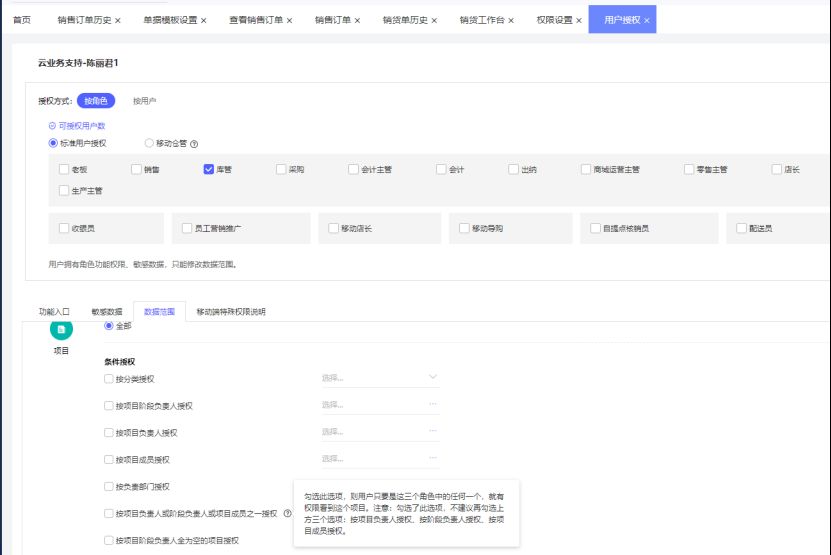
Task: Uncheck the 库管 role checkbox
Action: [209, 170]
